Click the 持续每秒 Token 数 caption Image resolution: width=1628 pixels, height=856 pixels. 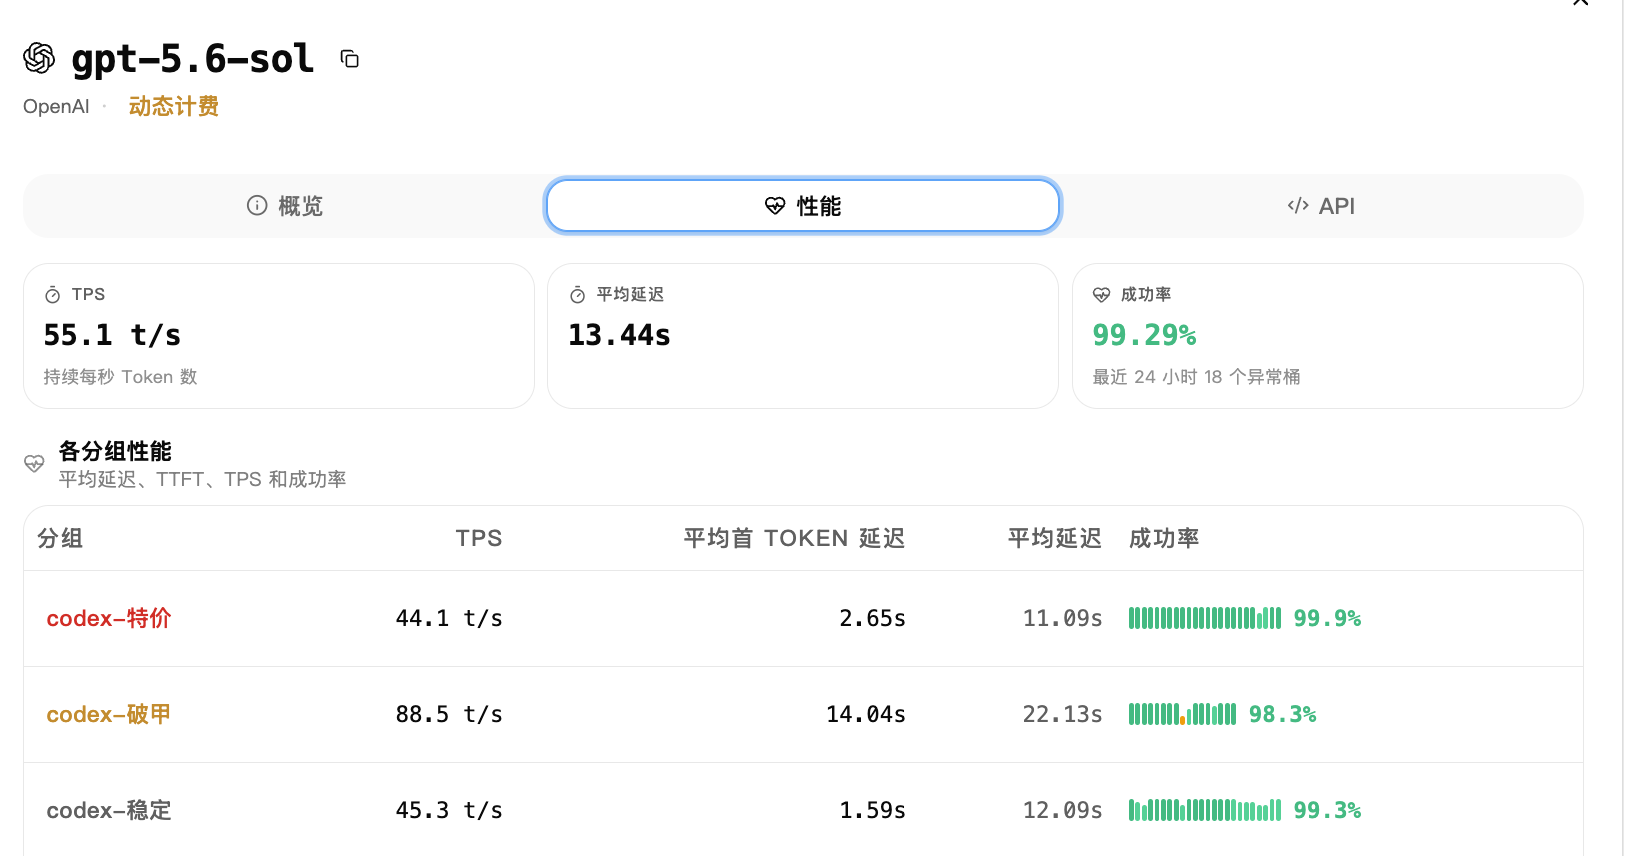click(x=120, y=377)
